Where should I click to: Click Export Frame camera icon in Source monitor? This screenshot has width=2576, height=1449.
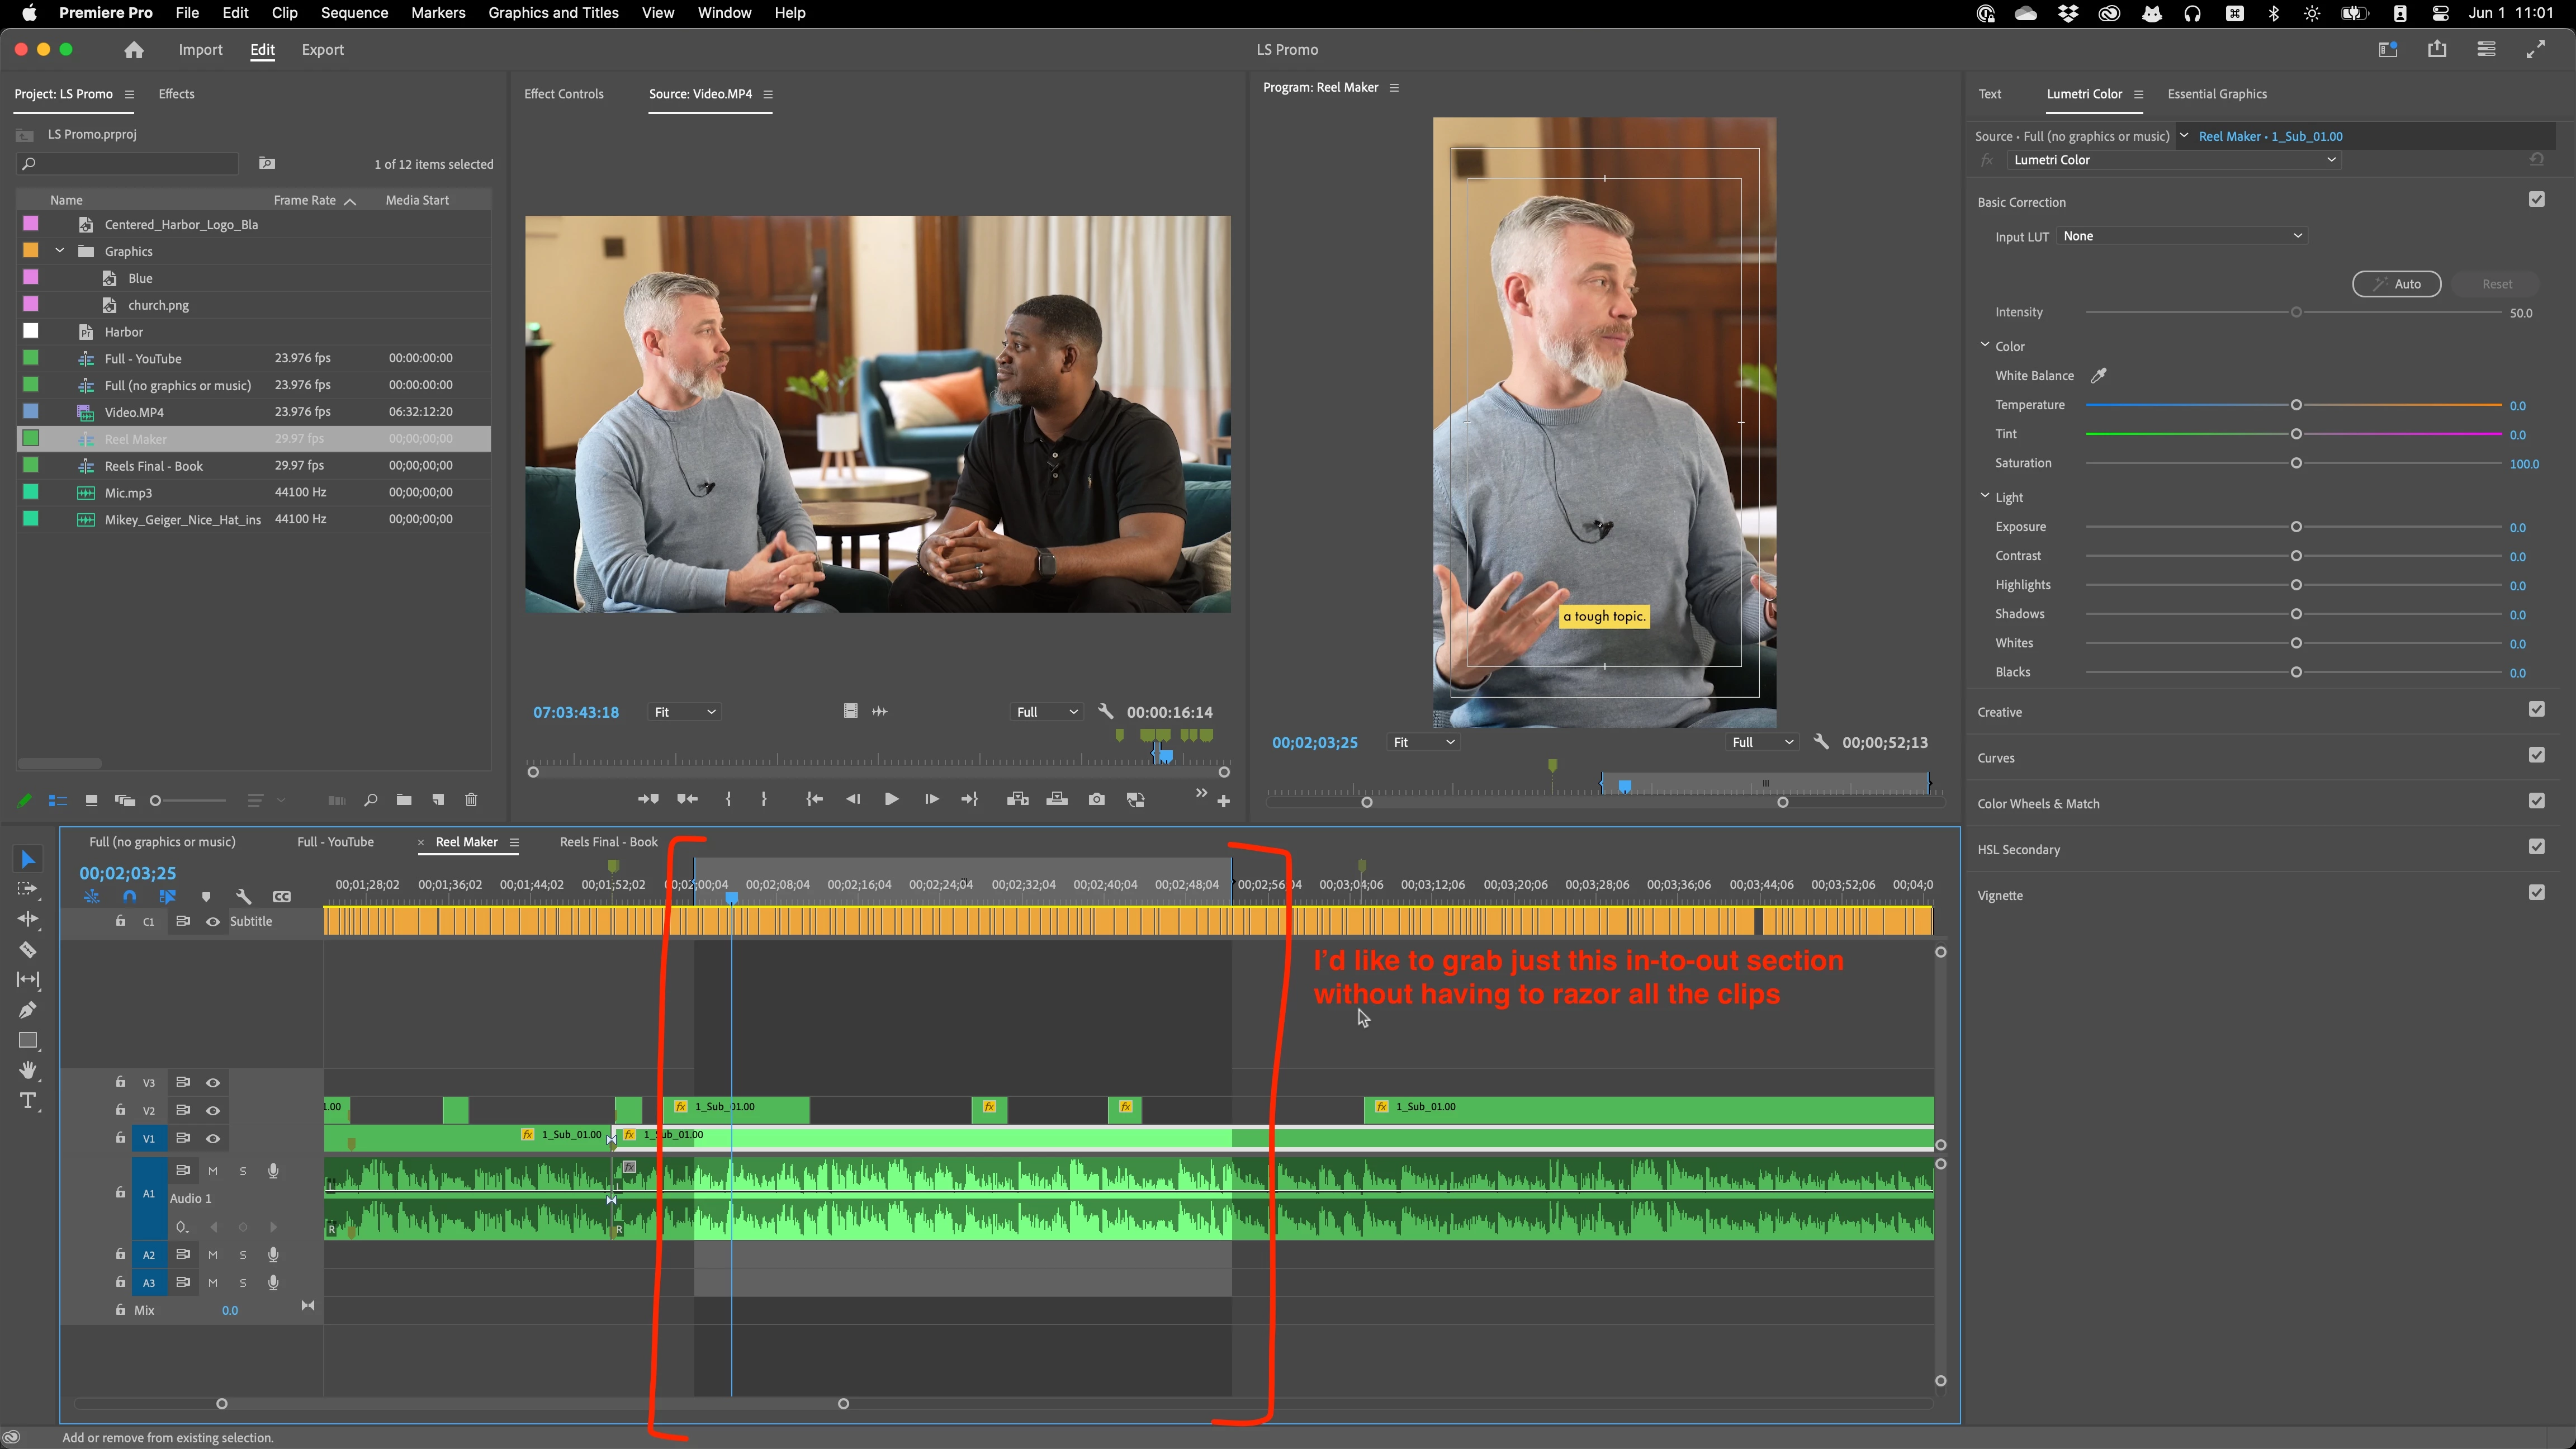point(1097,799)
